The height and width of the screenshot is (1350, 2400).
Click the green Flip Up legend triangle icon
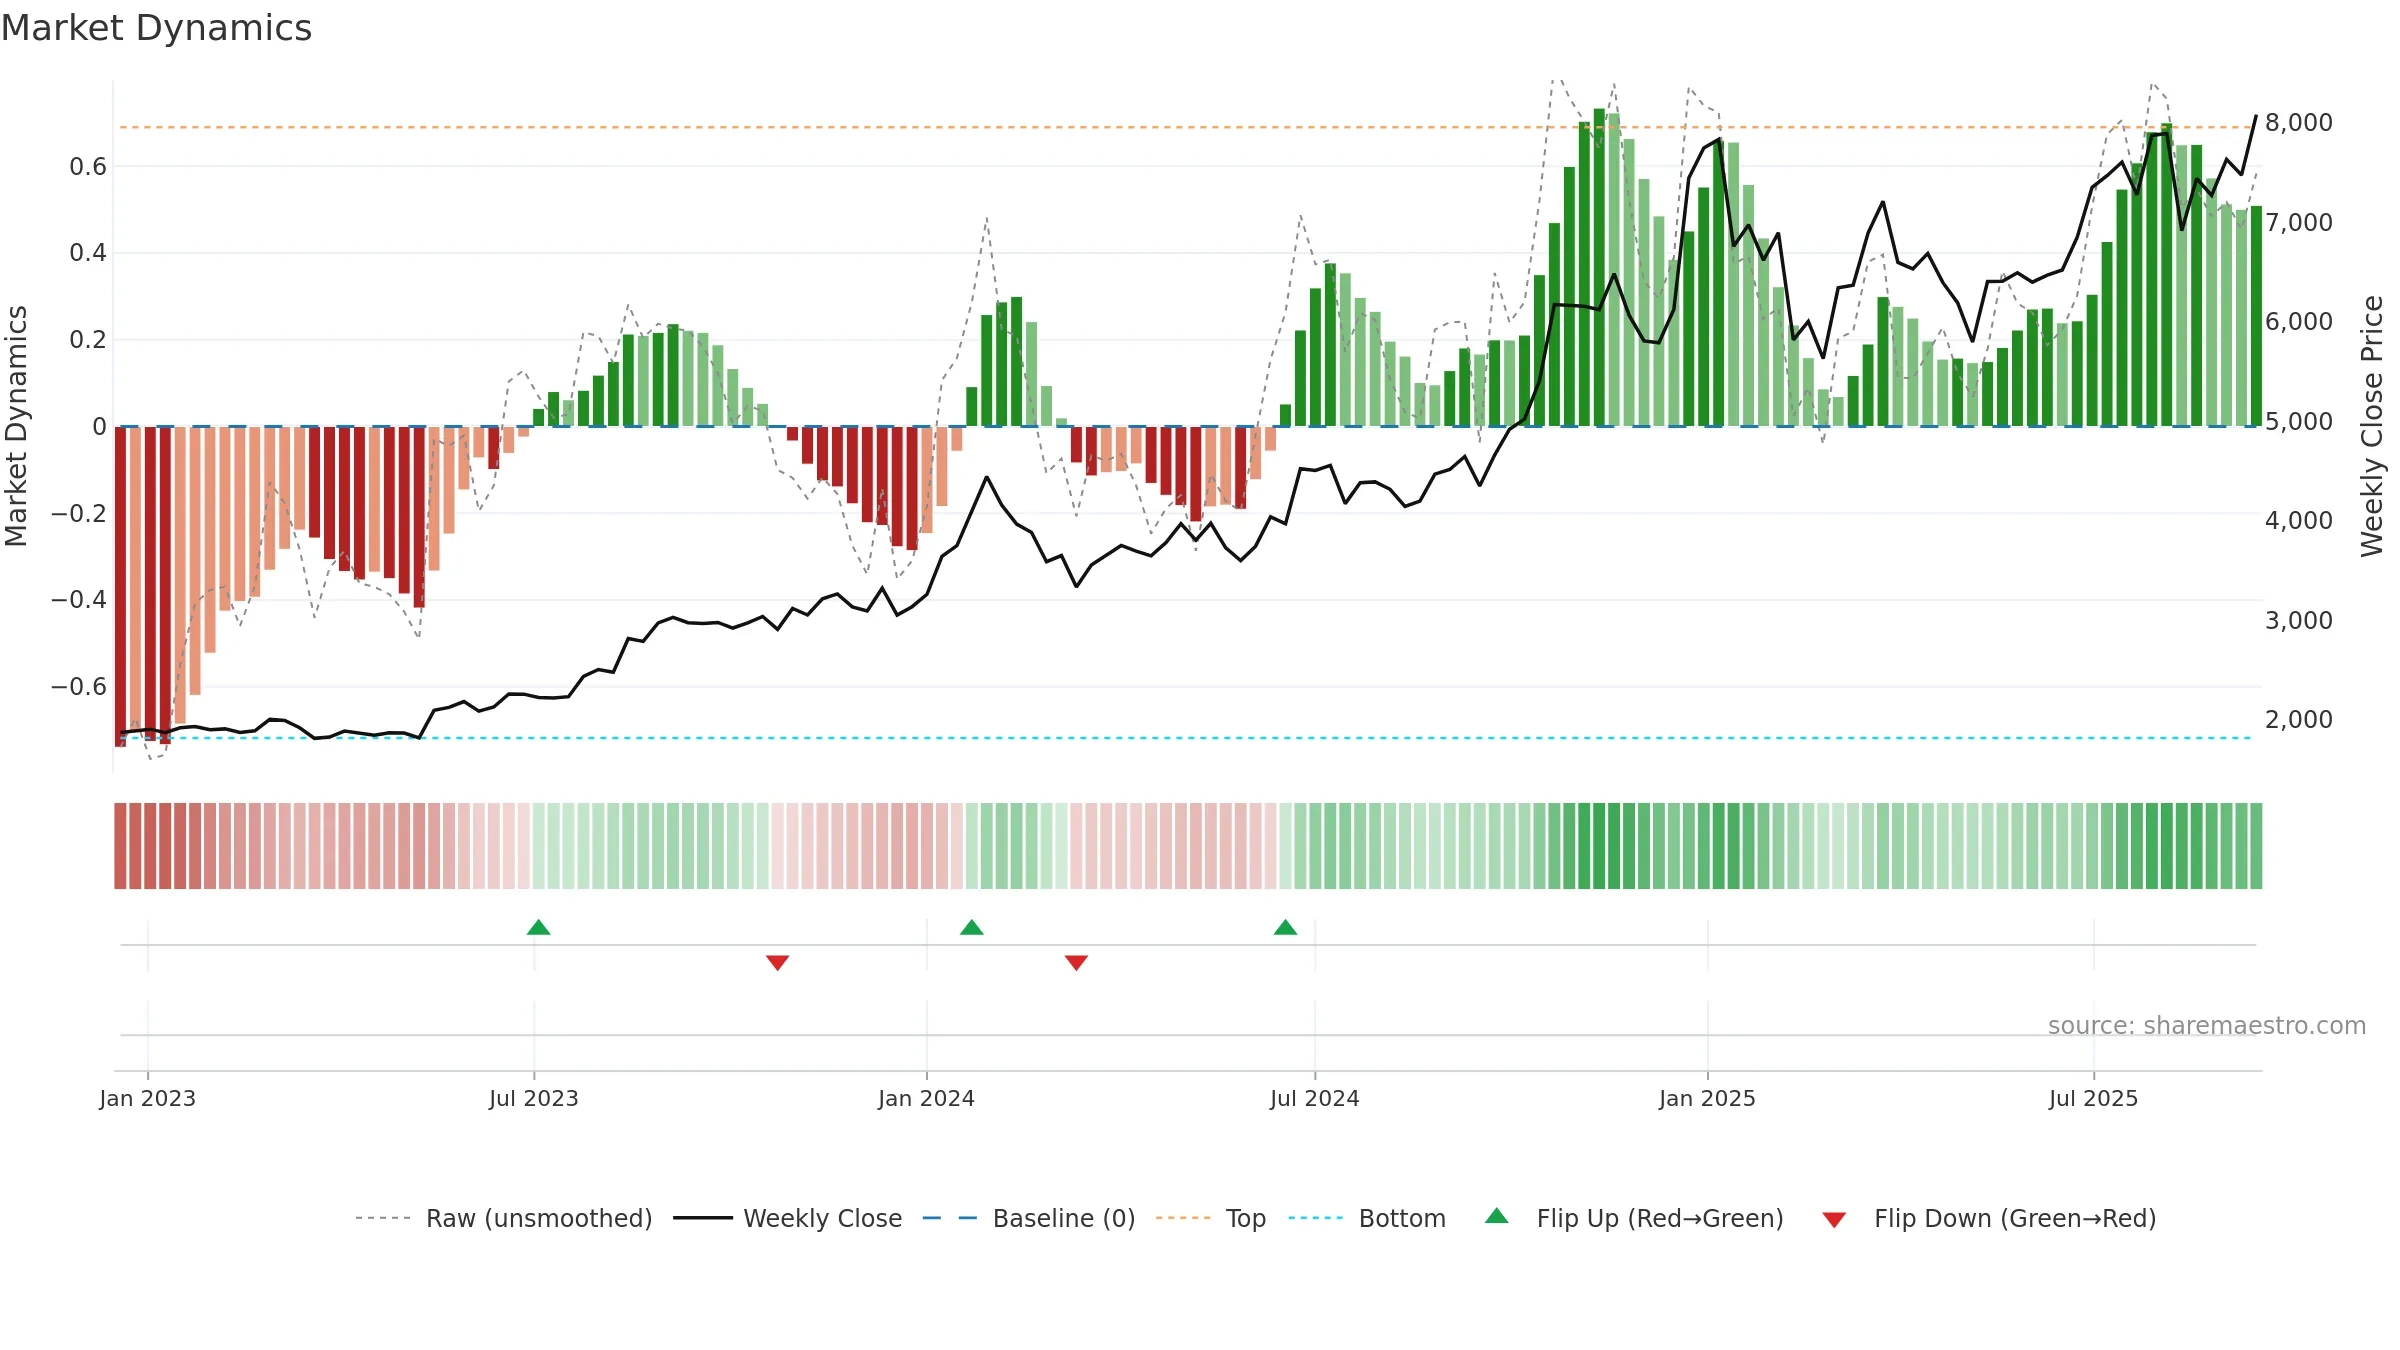tap(1497, 1216)
